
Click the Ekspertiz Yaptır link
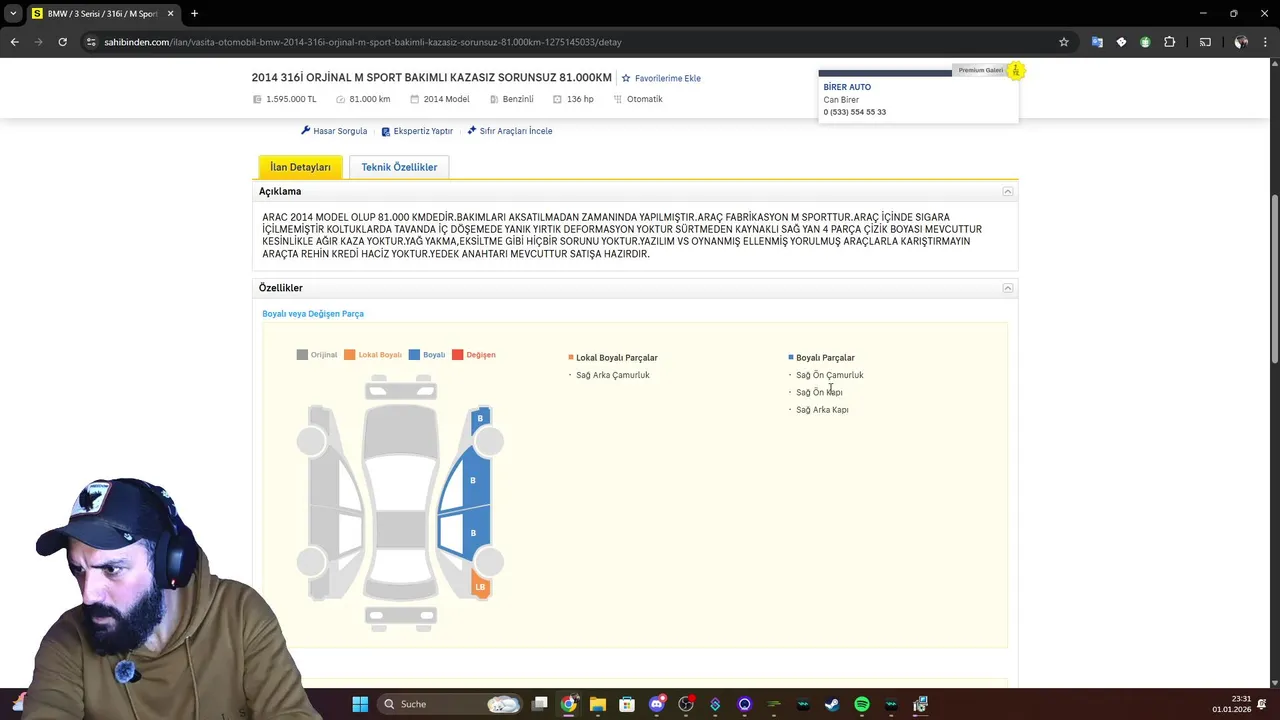pos(417,131)
